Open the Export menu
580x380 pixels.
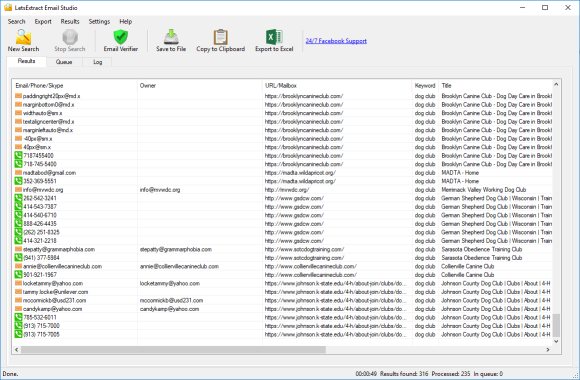[x=43, y=21]
